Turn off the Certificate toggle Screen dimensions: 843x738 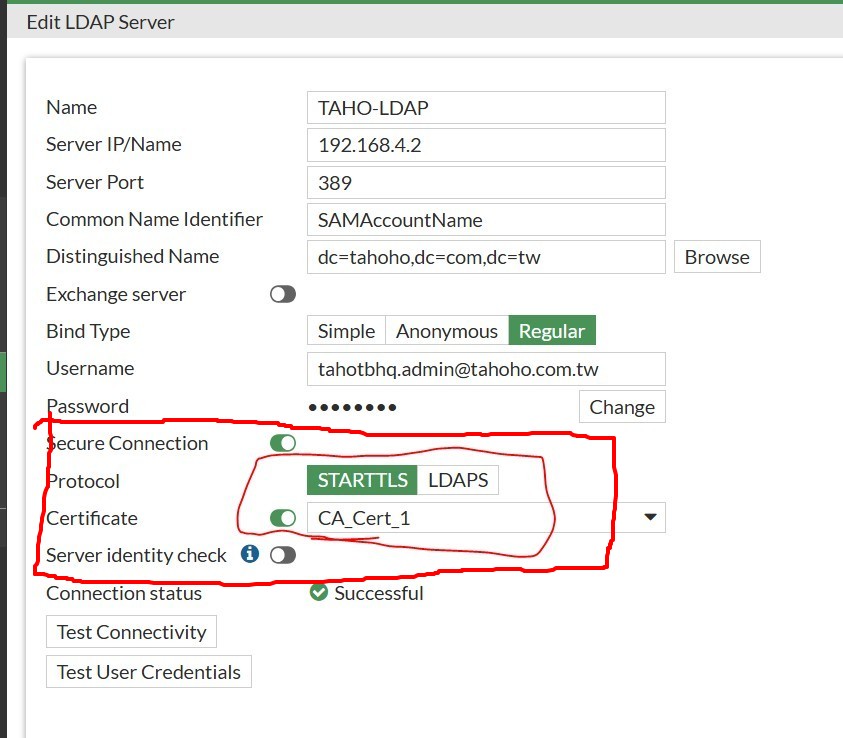pos(283,518)
